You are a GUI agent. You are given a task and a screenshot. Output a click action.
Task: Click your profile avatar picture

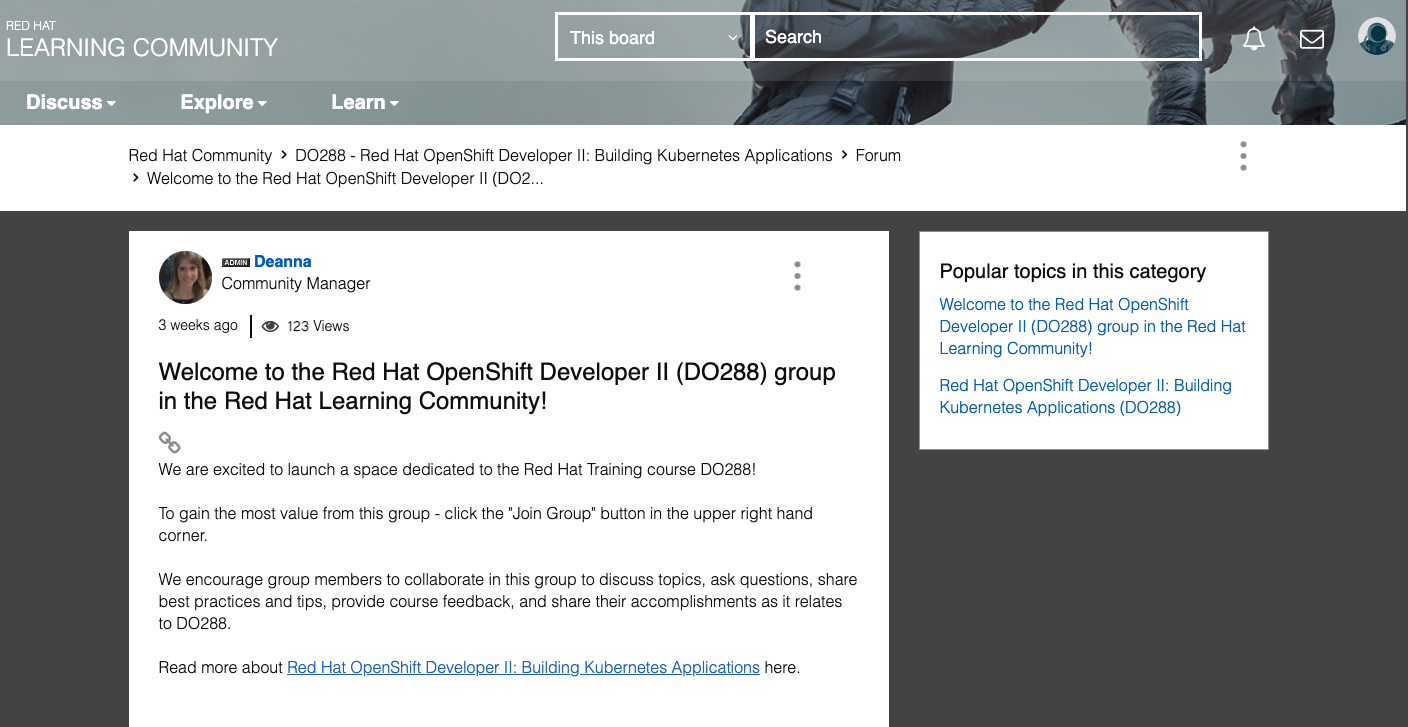coord(1376,36)
